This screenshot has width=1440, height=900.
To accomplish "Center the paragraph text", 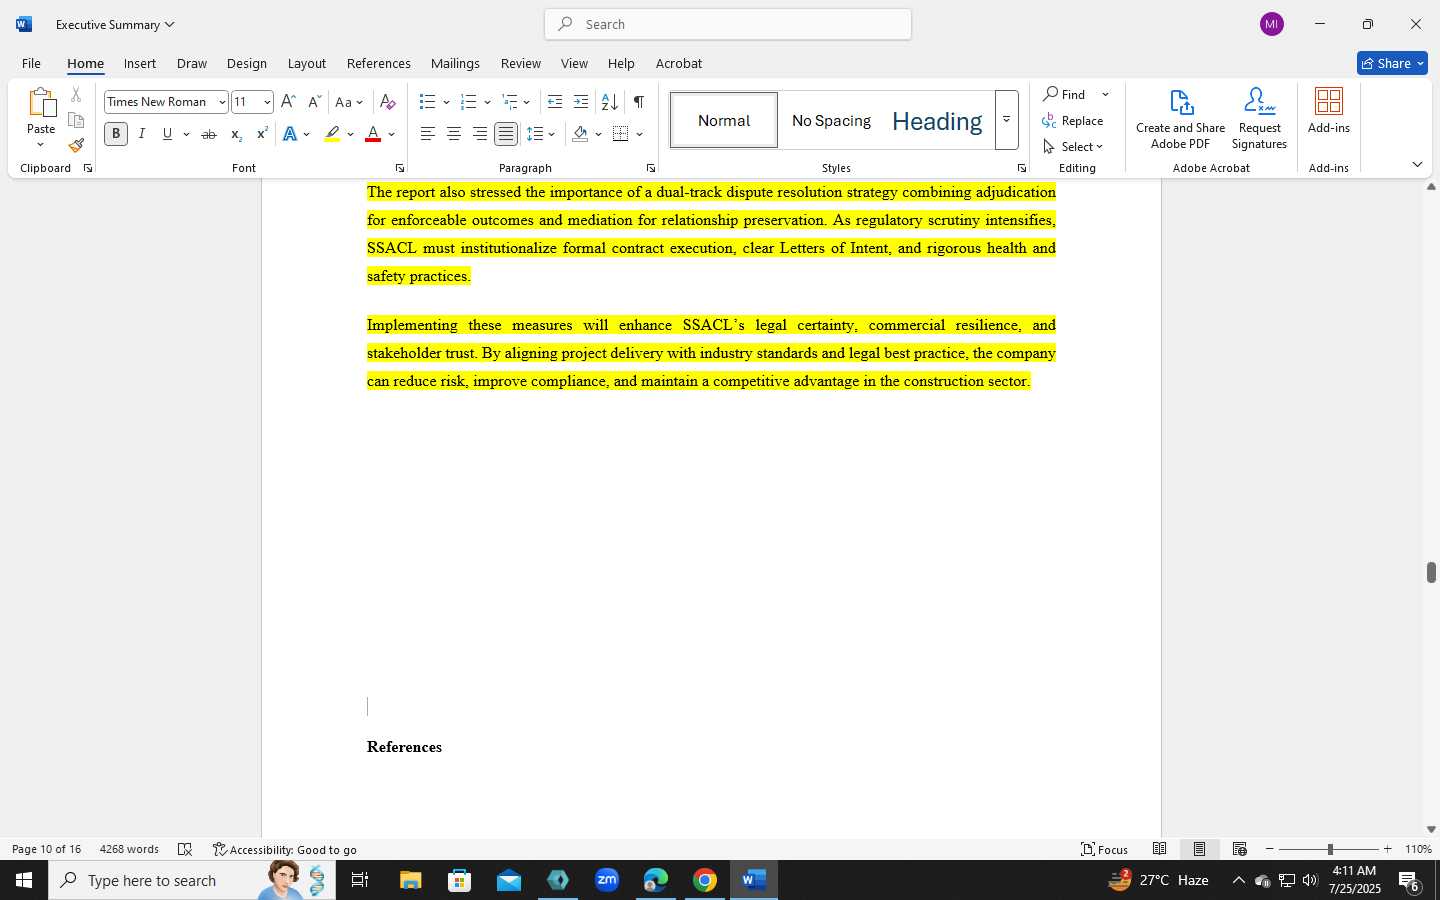I will pyautogui.click(x=454, y=134).
